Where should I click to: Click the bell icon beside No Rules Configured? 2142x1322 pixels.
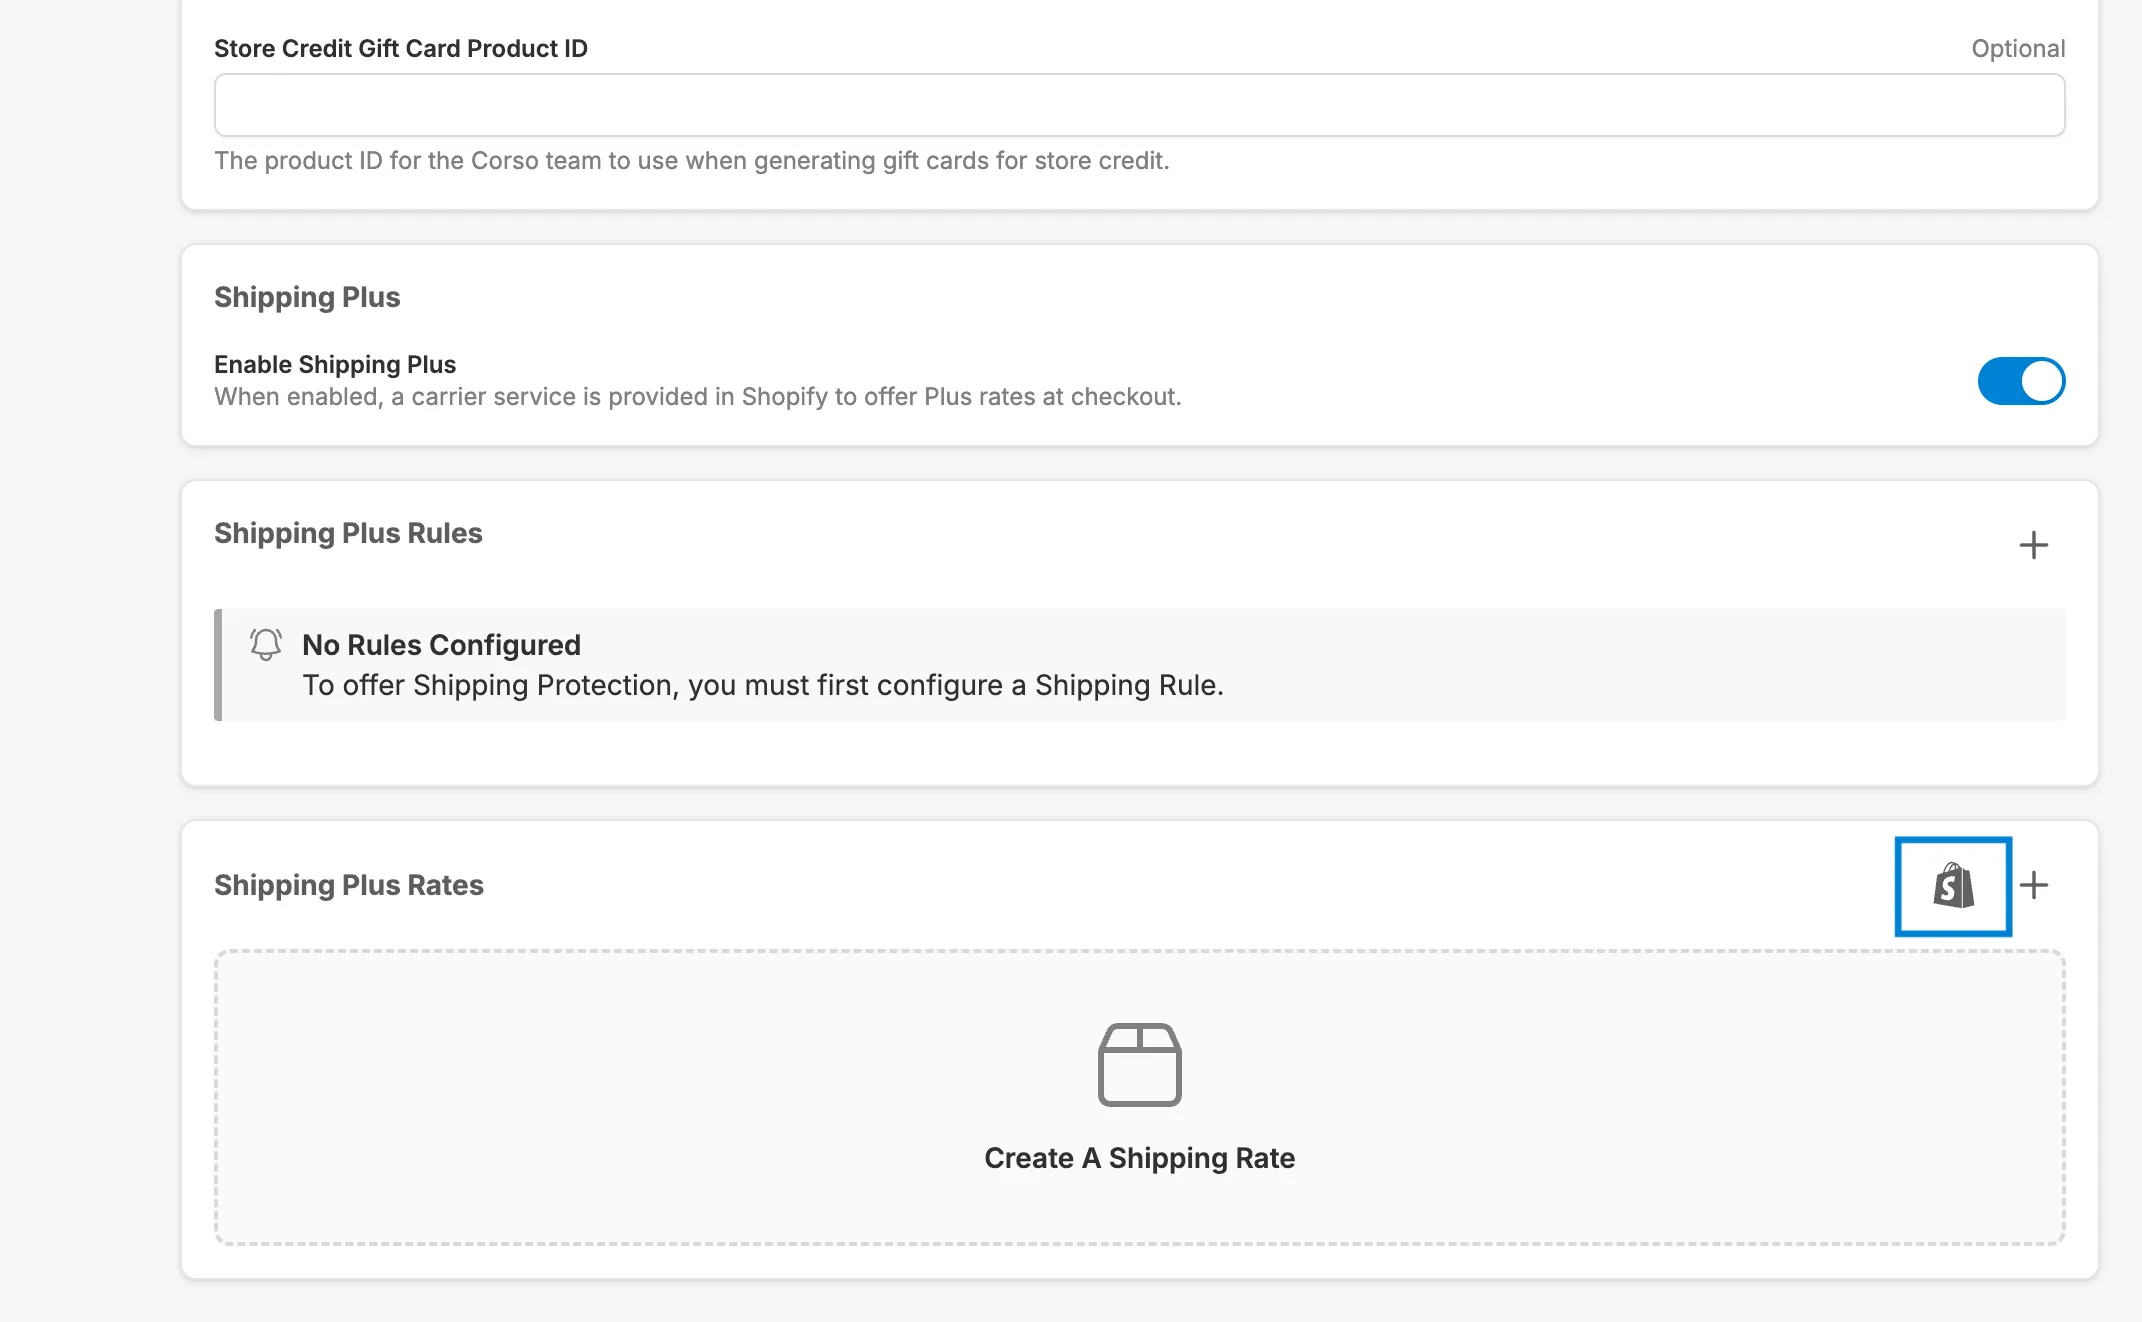pyautogui.click(x=266, y=644)
